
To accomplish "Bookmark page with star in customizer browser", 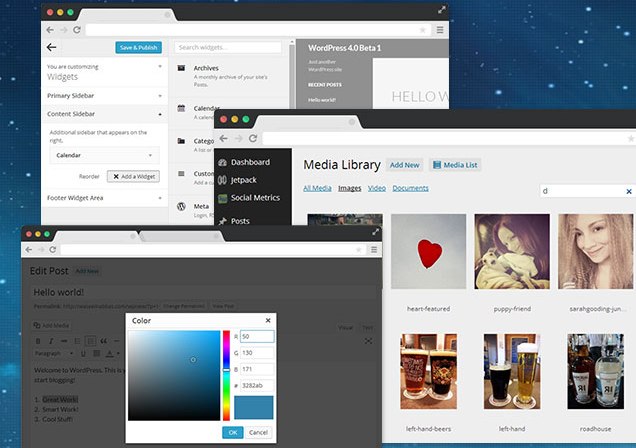I will tap(422, 30).
